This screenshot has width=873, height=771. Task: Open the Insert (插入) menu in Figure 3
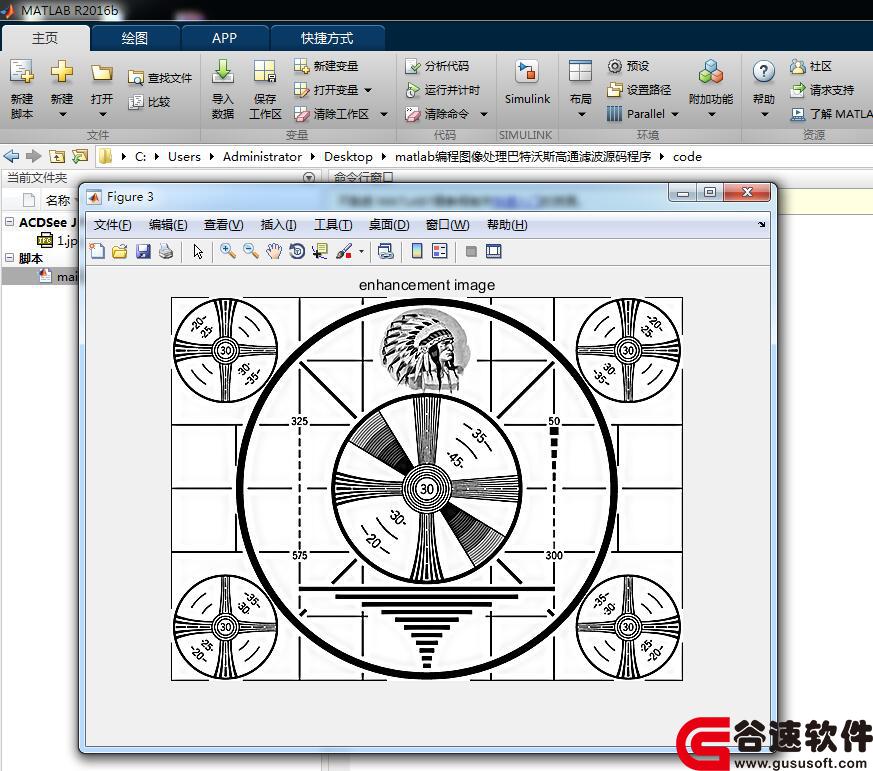point(278,225)
